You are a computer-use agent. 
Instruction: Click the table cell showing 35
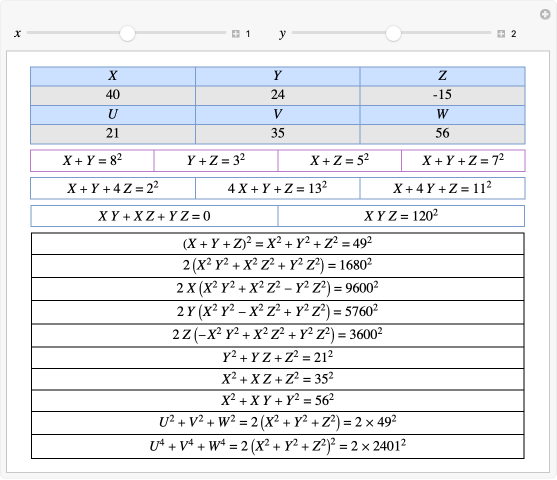coord(277,134)
